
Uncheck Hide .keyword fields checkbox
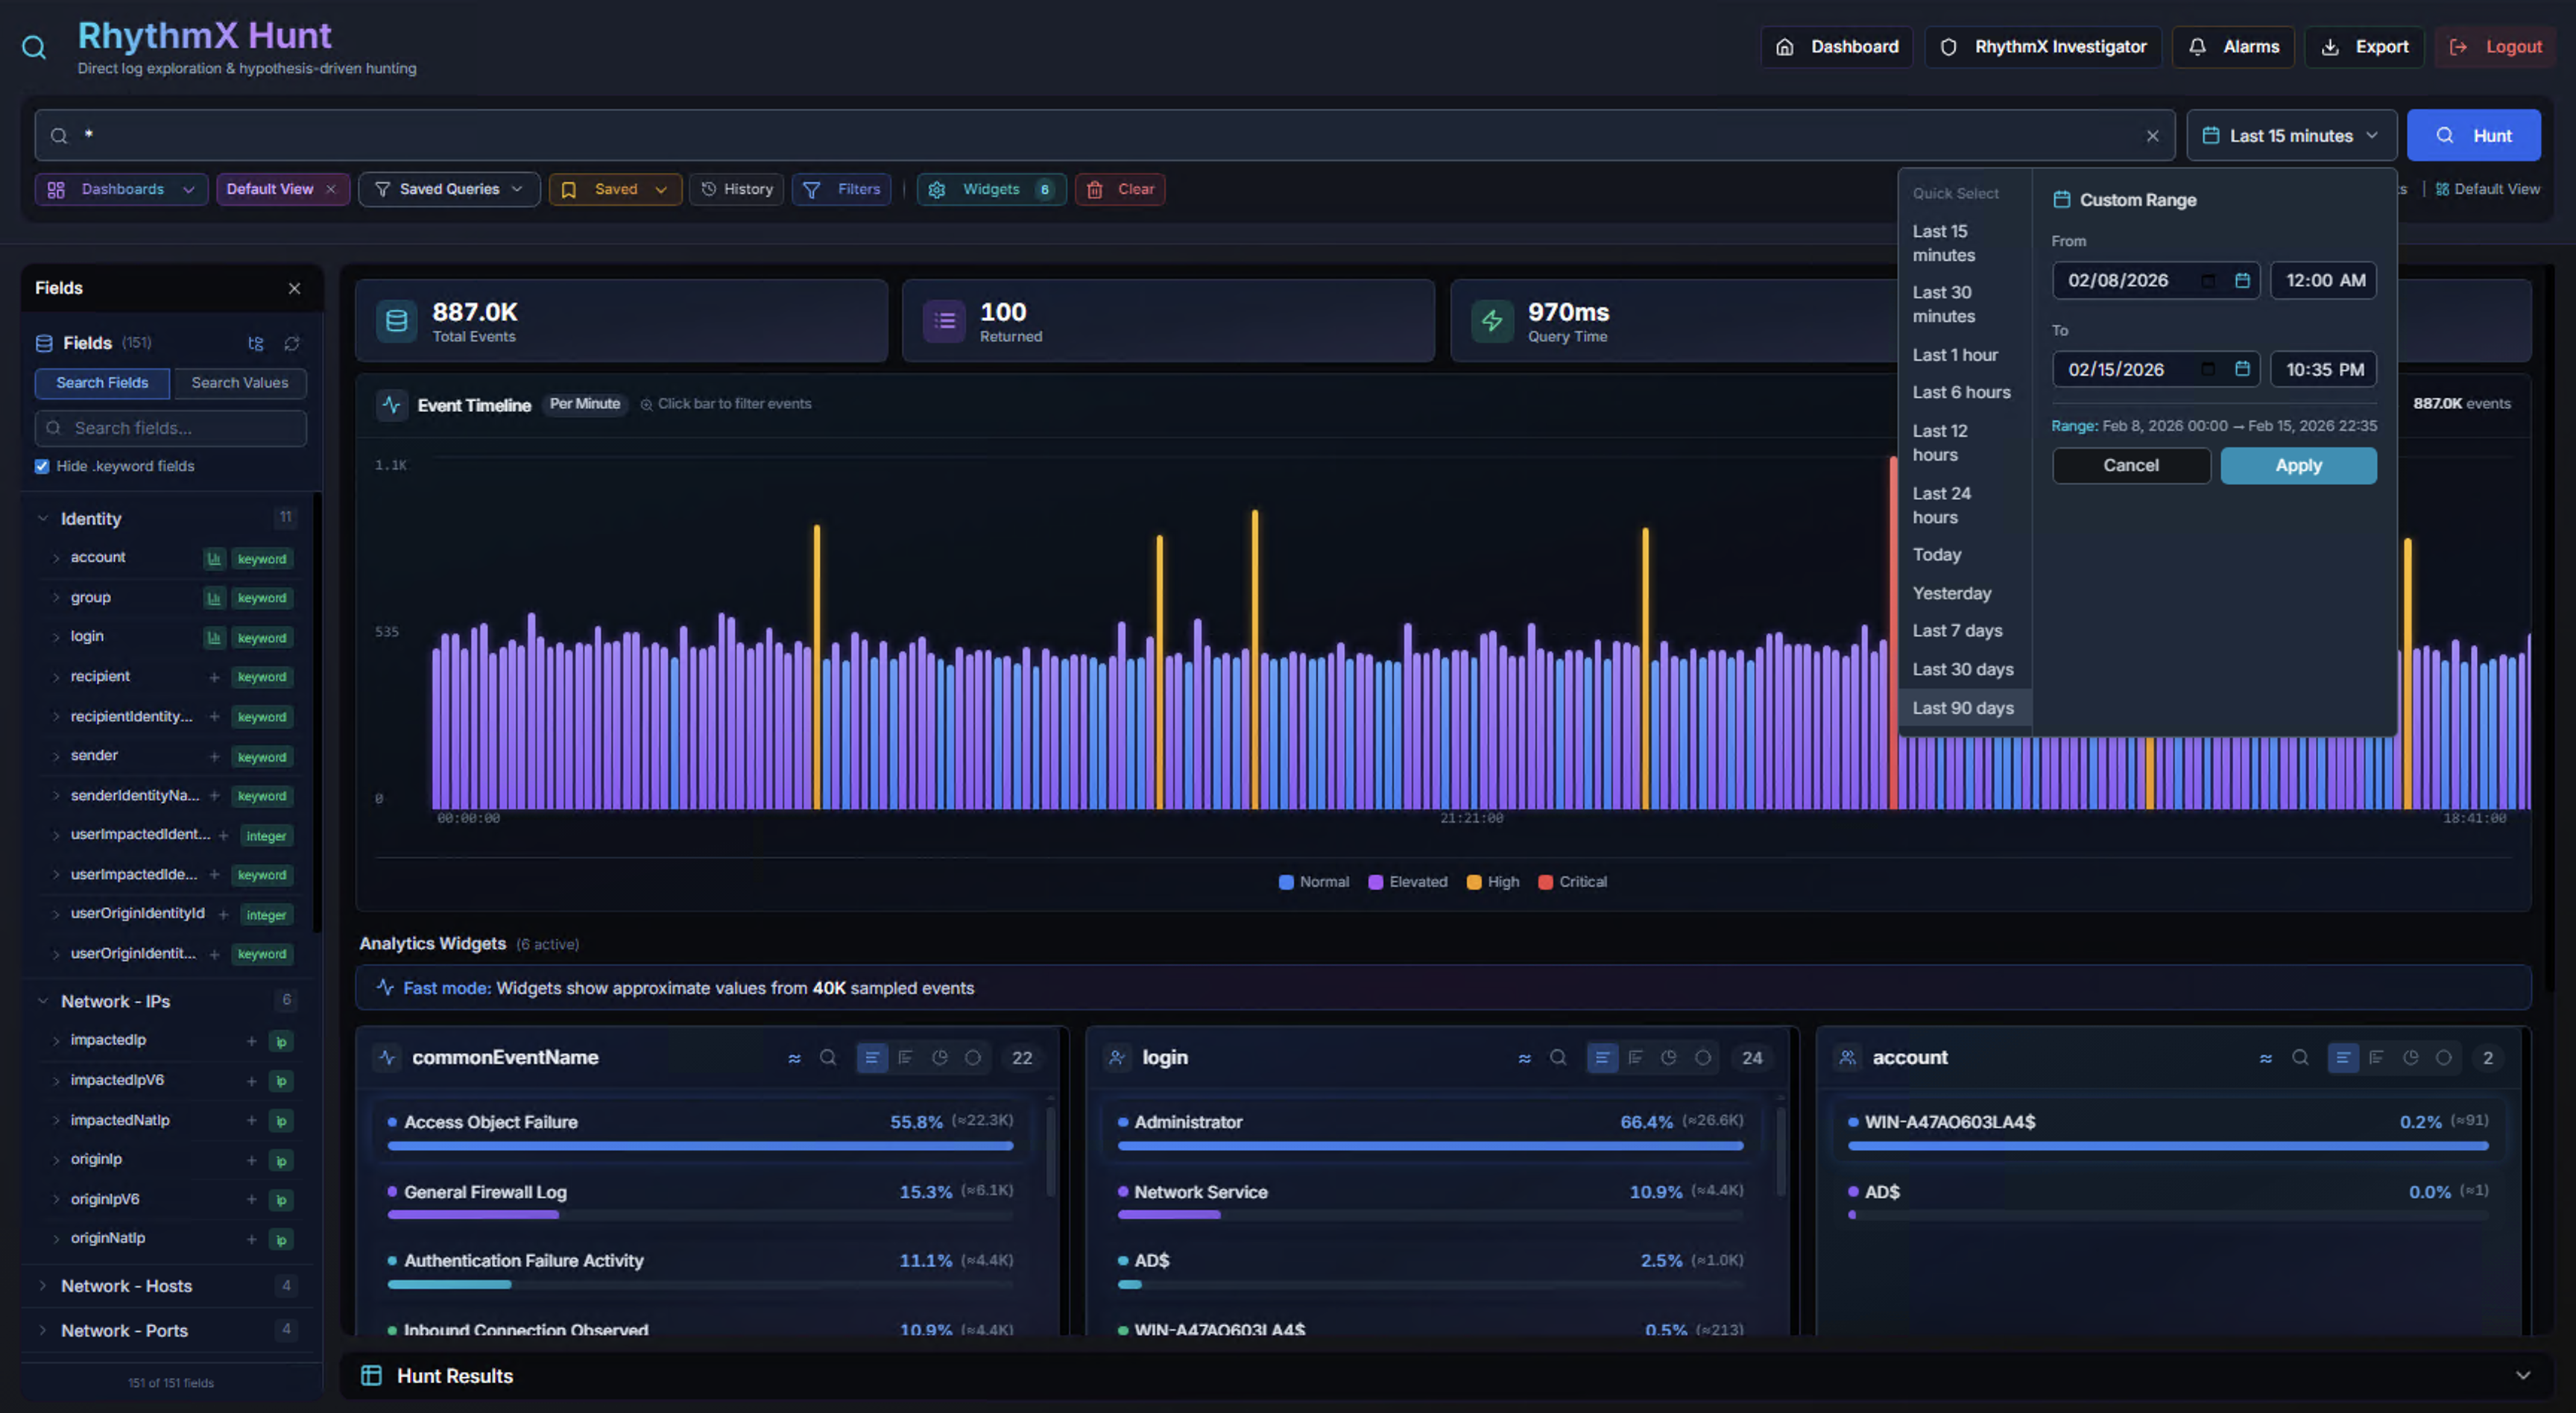[x=42, y=466]
